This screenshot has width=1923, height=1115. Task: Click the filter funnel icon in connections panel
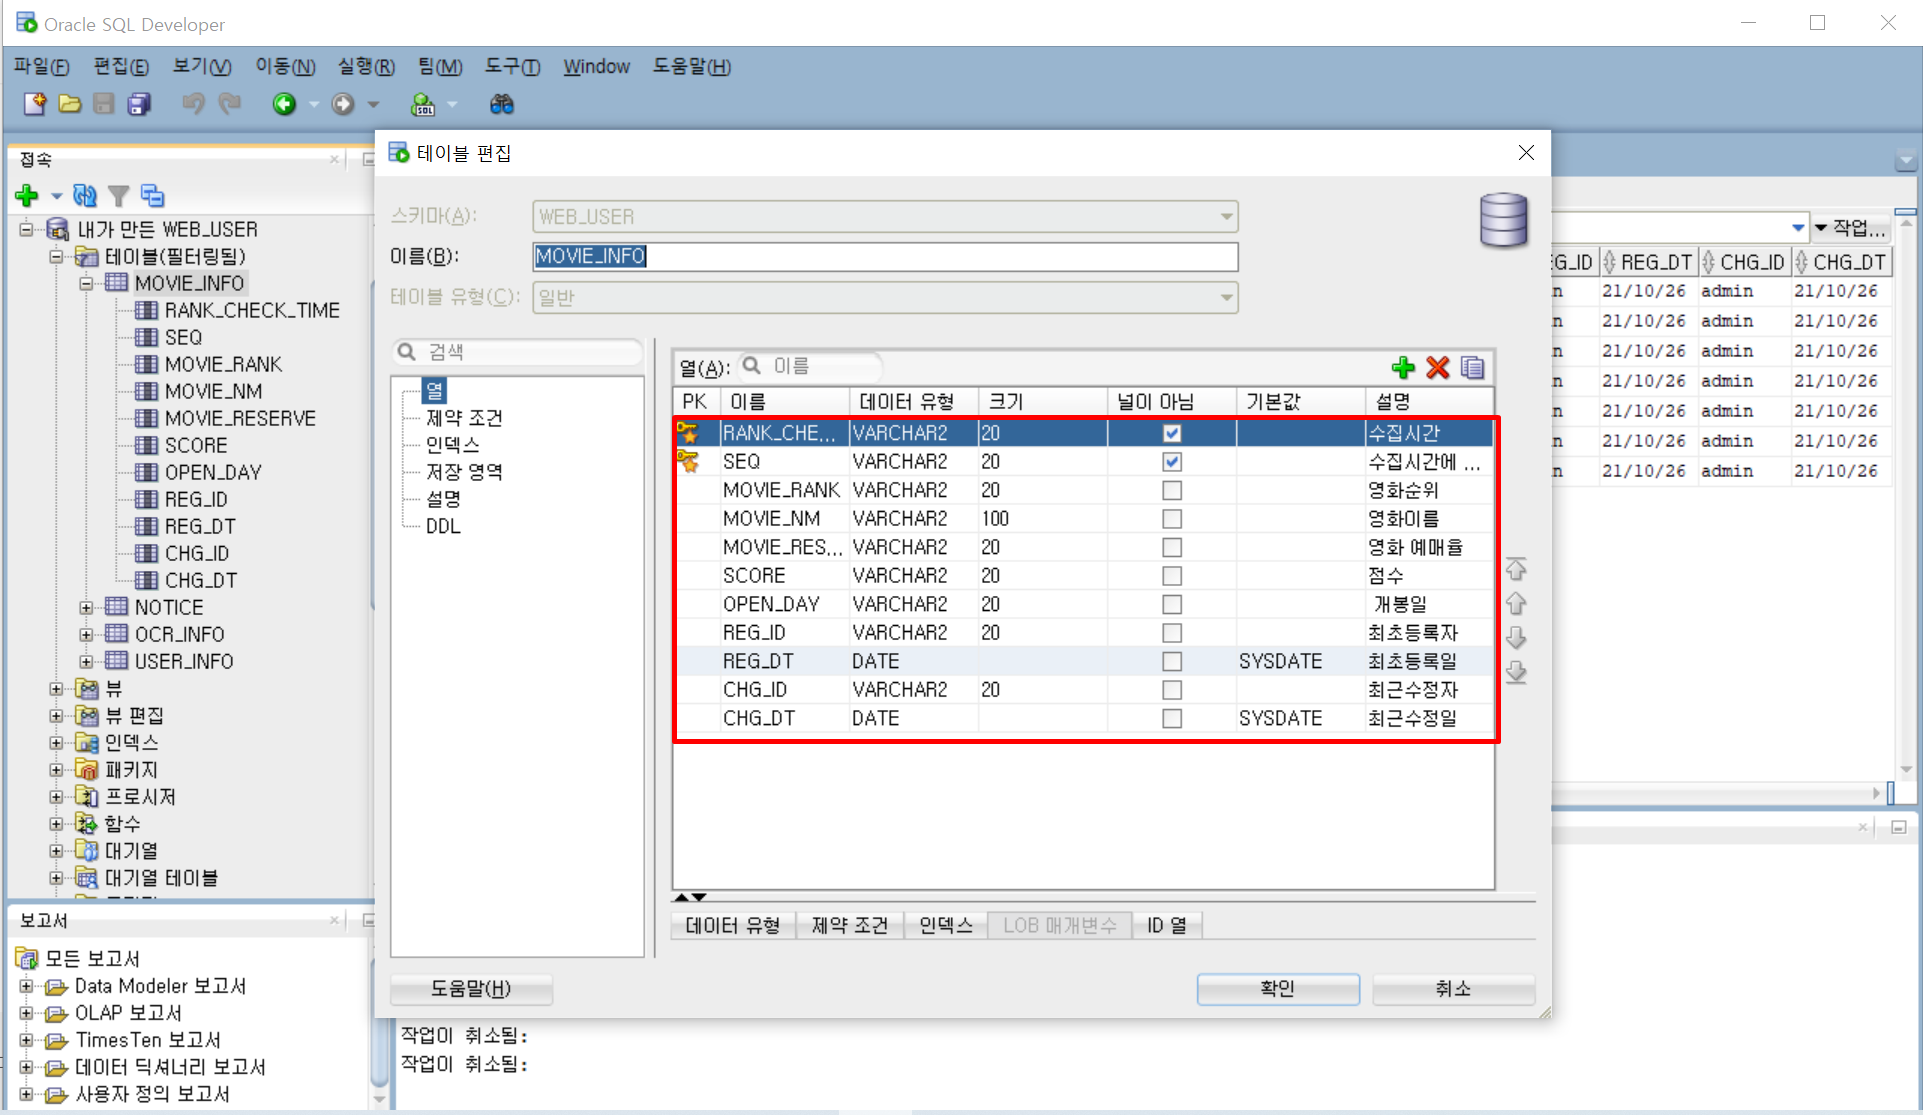119,195
